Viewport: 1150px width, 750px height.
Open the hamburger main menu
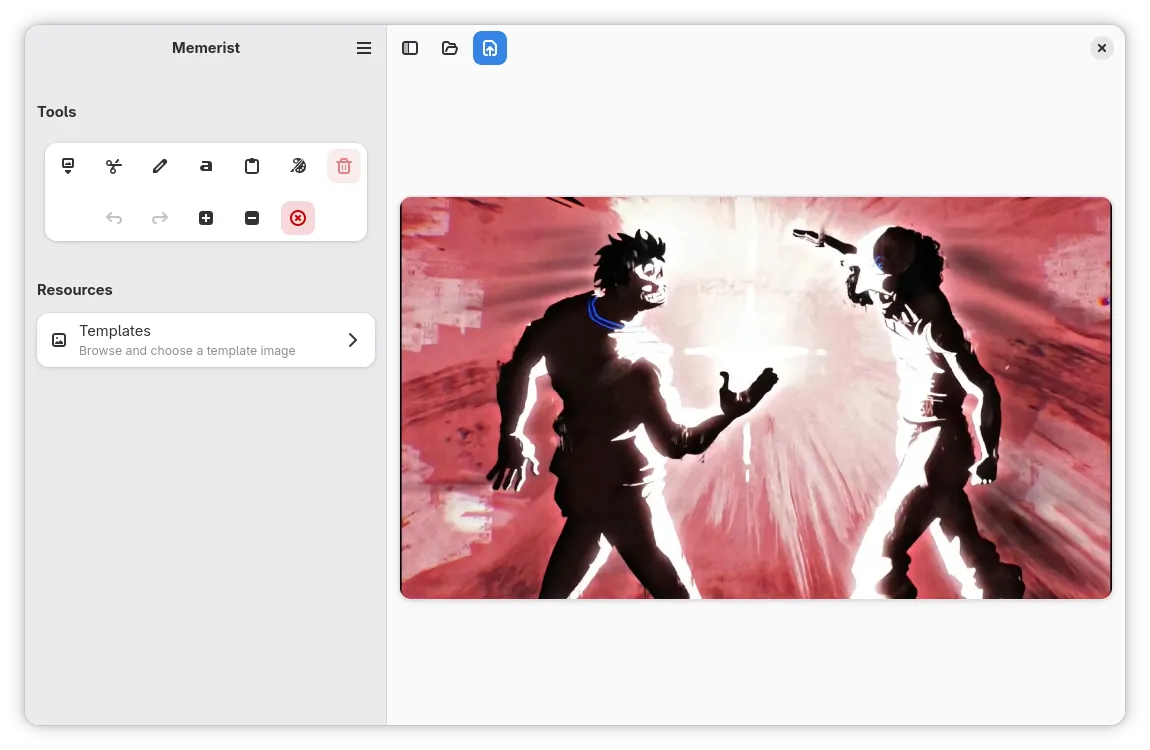[364, 48]
